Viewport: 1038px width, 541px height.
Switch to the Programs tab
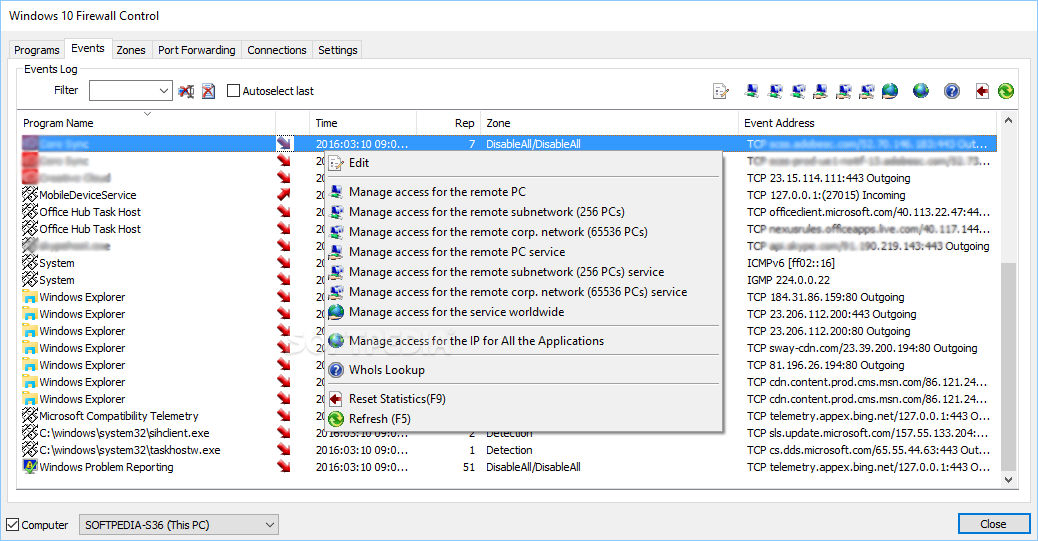tap(37, 50)
